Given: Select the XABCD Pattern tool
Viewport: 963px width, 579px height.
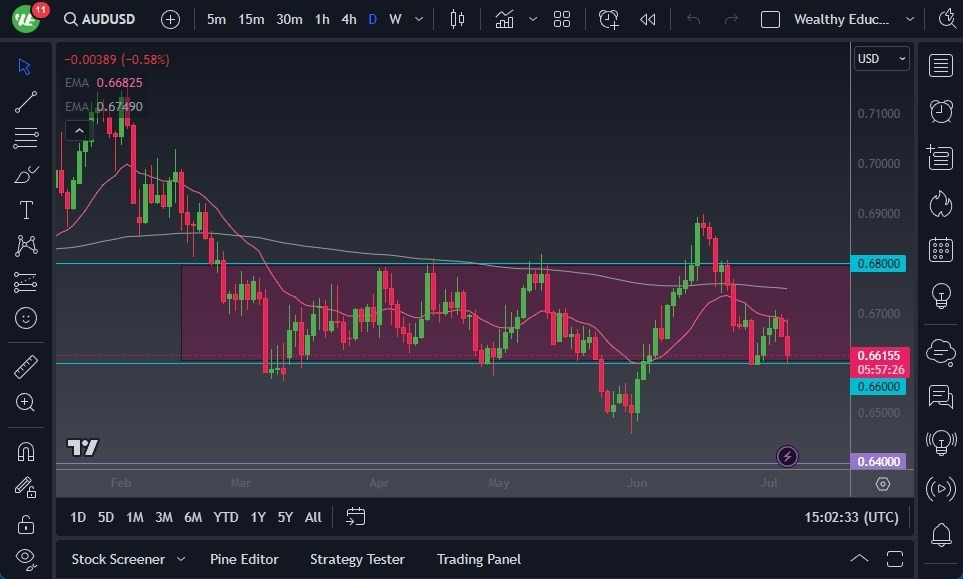Looking at the screenshot, I should click(x=26, y=245).
